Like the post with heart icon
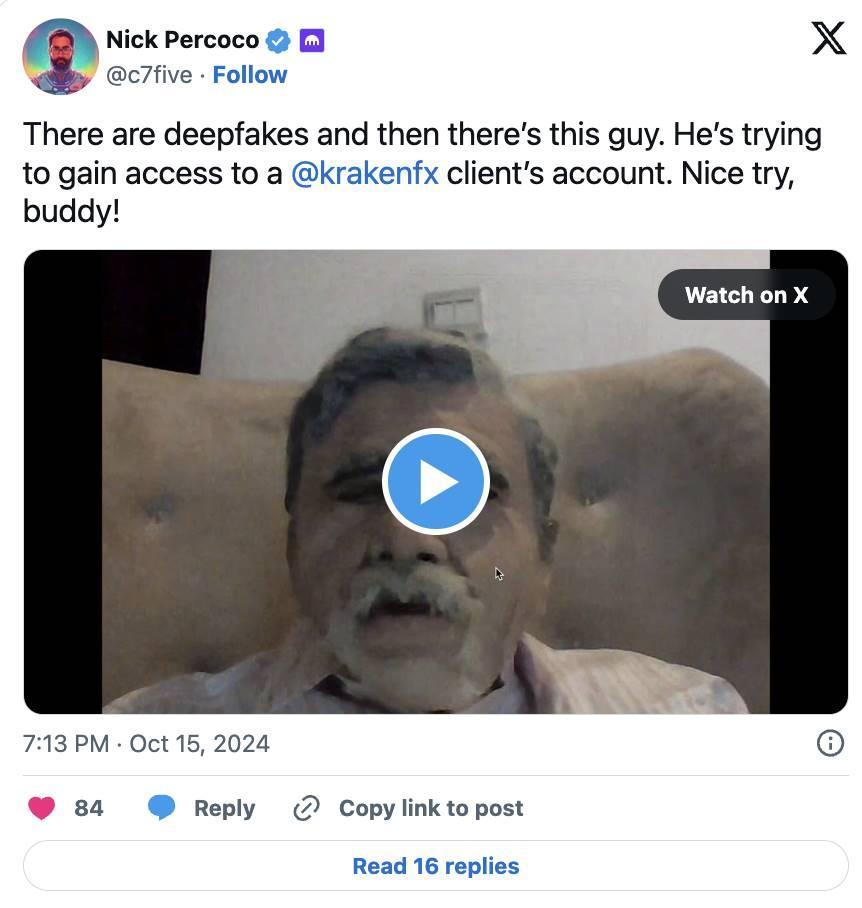Screen dimensions: 862x908 click(42, 808)
